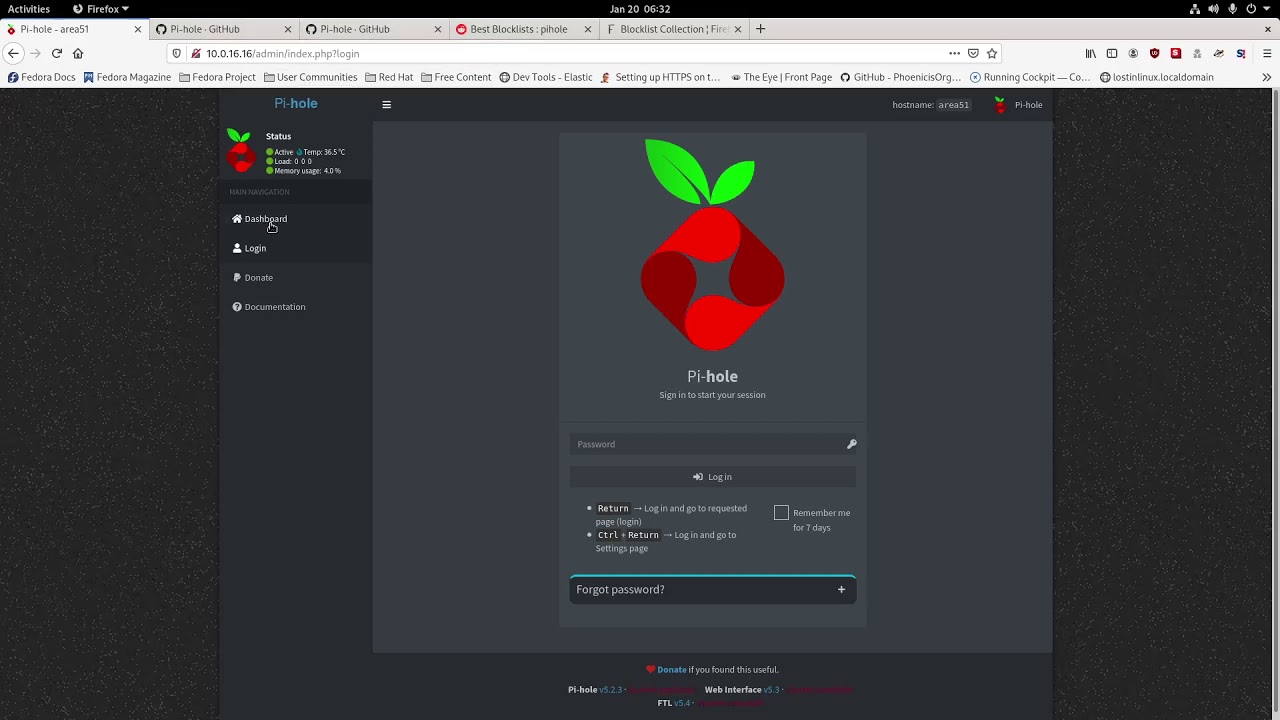Open Firefox app menu in top bar
Image resolution: width=1280 pixels, height=720 pixels.
point(101,9)
